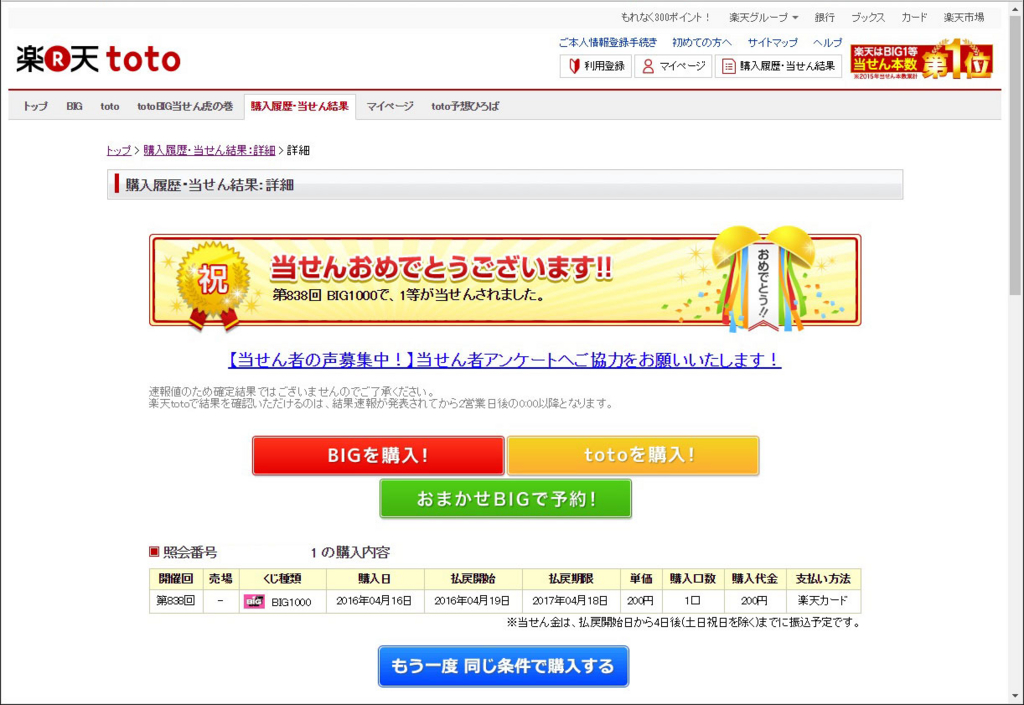The height and width of the screenshot is (705, 1024).
Task: Click the 購入履歴・当せん結果 header button
Action: pyautogui.click(x=778, y=66)
